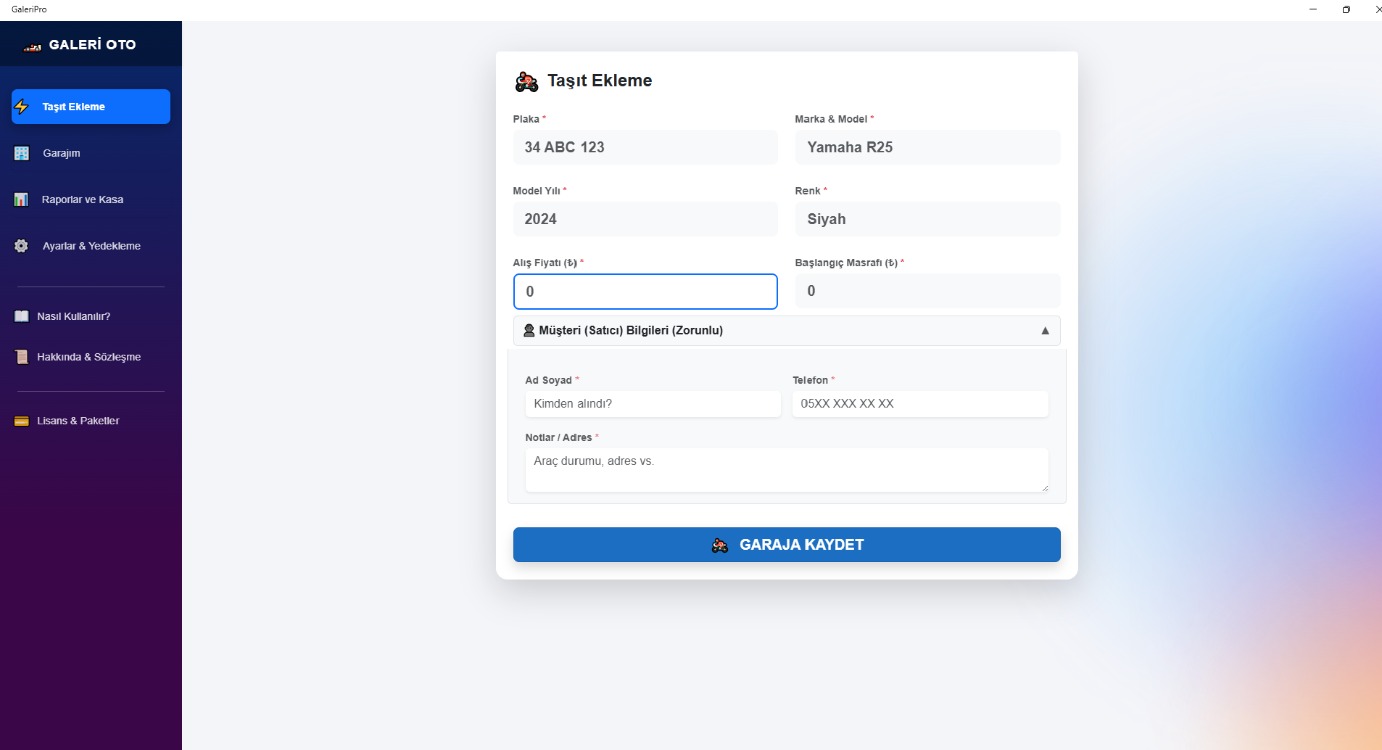Focus the Renk input field
Image resolution: width=1382 pixels, height=750 pixels.
point(928,219)
